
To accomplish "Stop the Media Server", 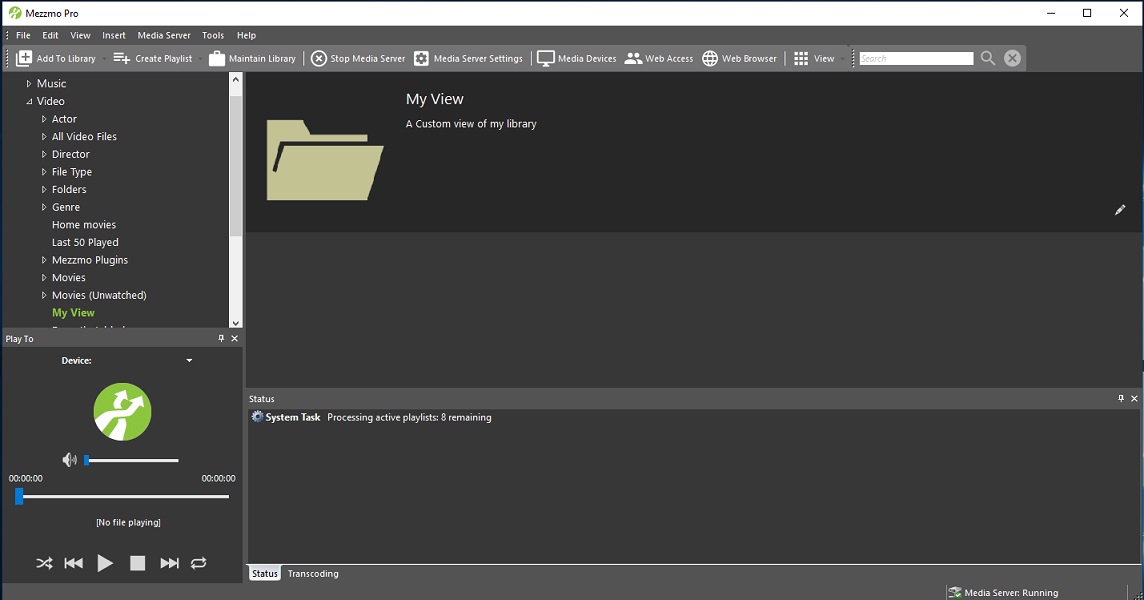I will point(358,58).
